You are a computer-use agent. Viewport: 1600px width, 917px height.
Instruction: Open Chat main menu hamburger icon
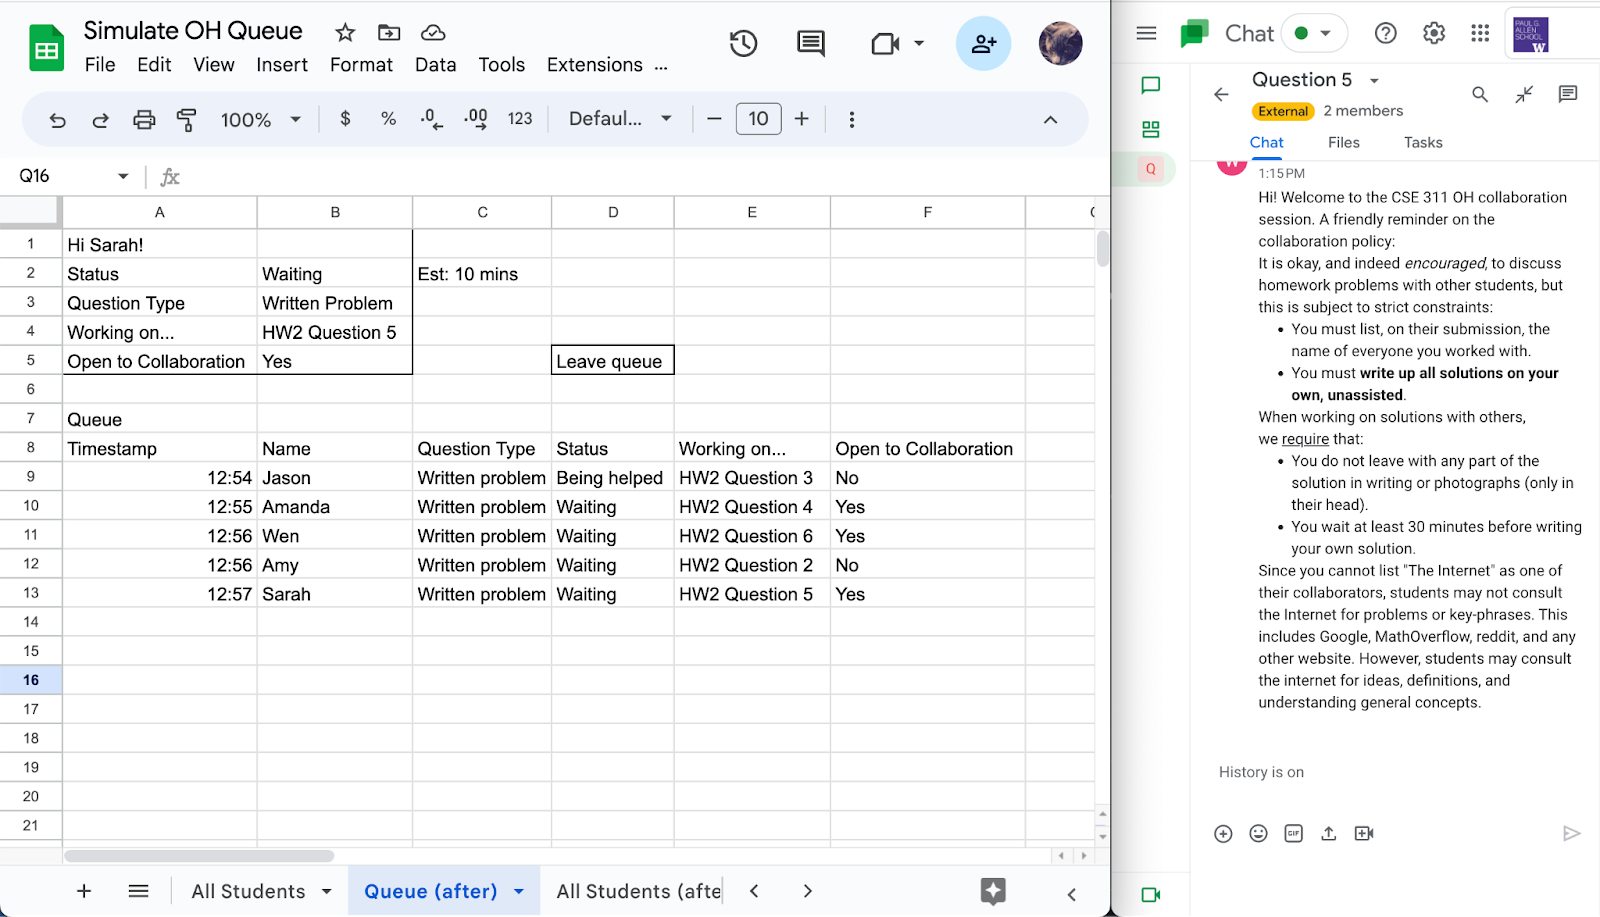coord(1147,33)
